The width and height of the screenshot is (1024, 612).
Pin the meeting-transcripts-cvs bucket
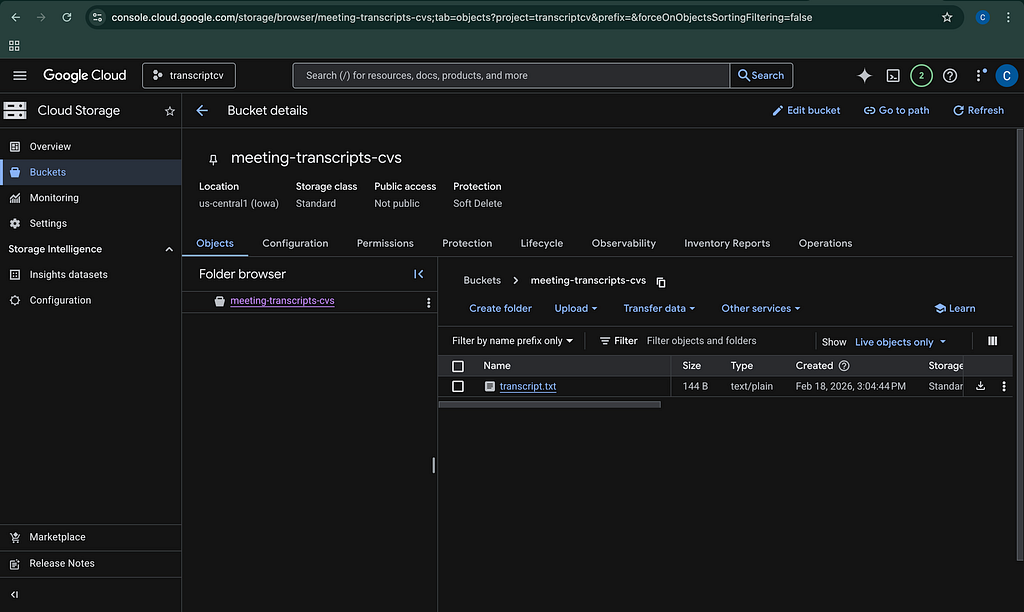[x=213, y=159]
